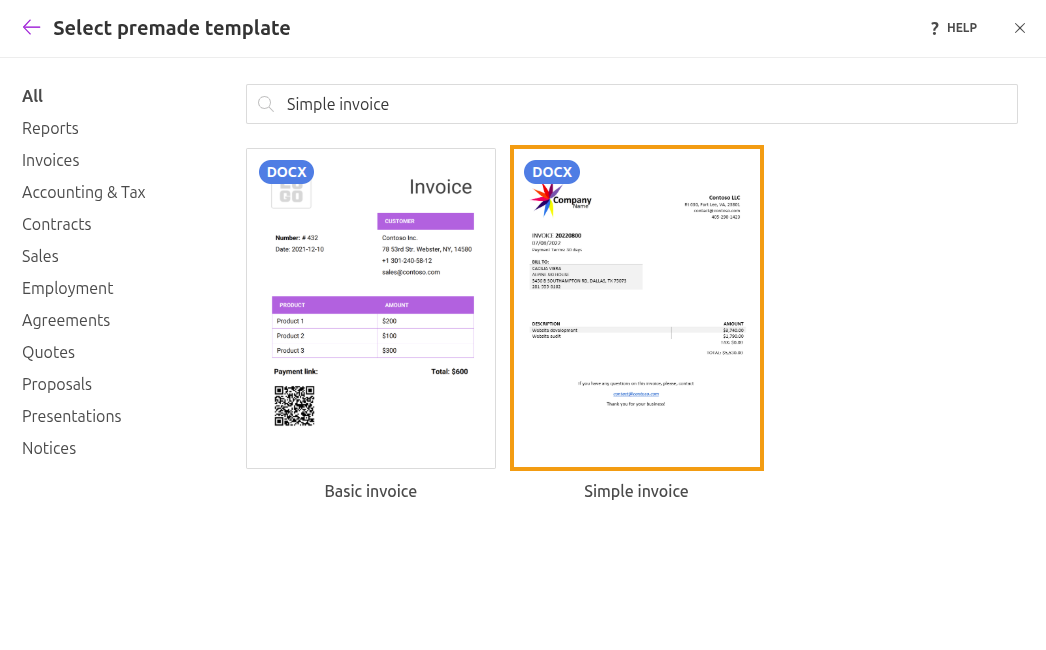
Task: Open the Help link
Action: tap(953, 28)
